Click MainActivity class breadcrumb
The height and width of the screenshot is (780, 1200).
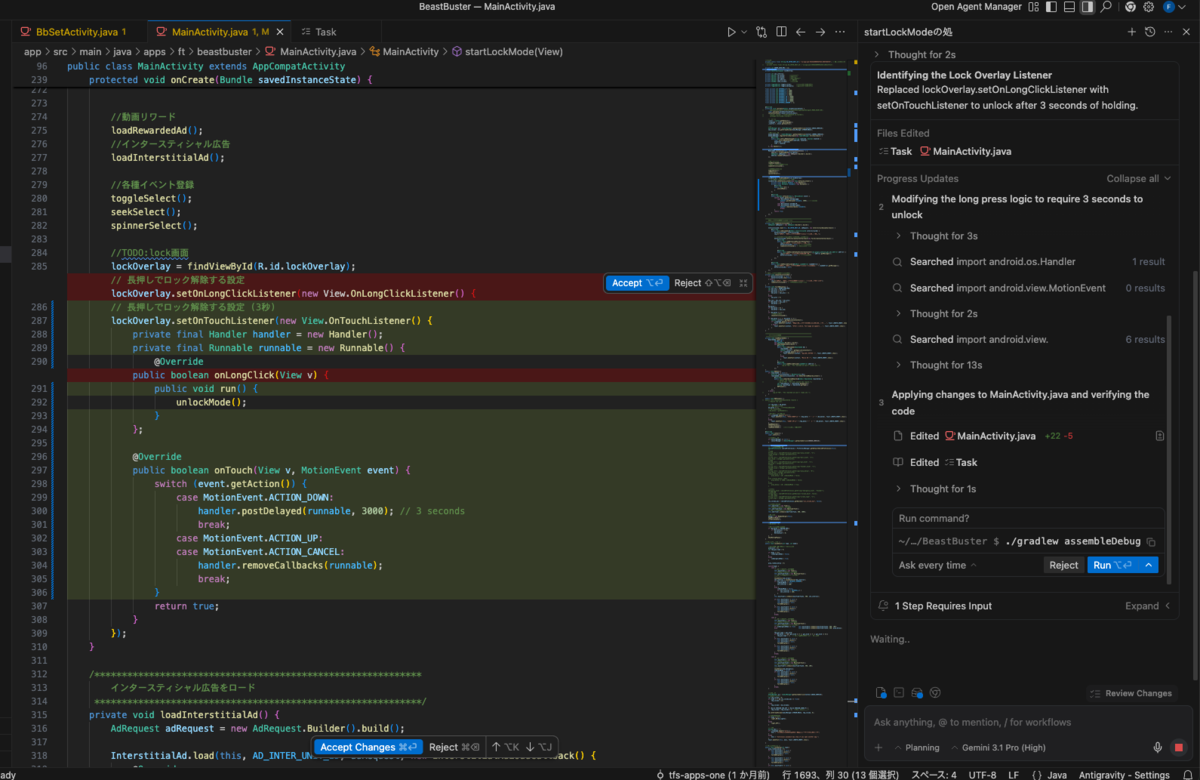pos(404,51)
